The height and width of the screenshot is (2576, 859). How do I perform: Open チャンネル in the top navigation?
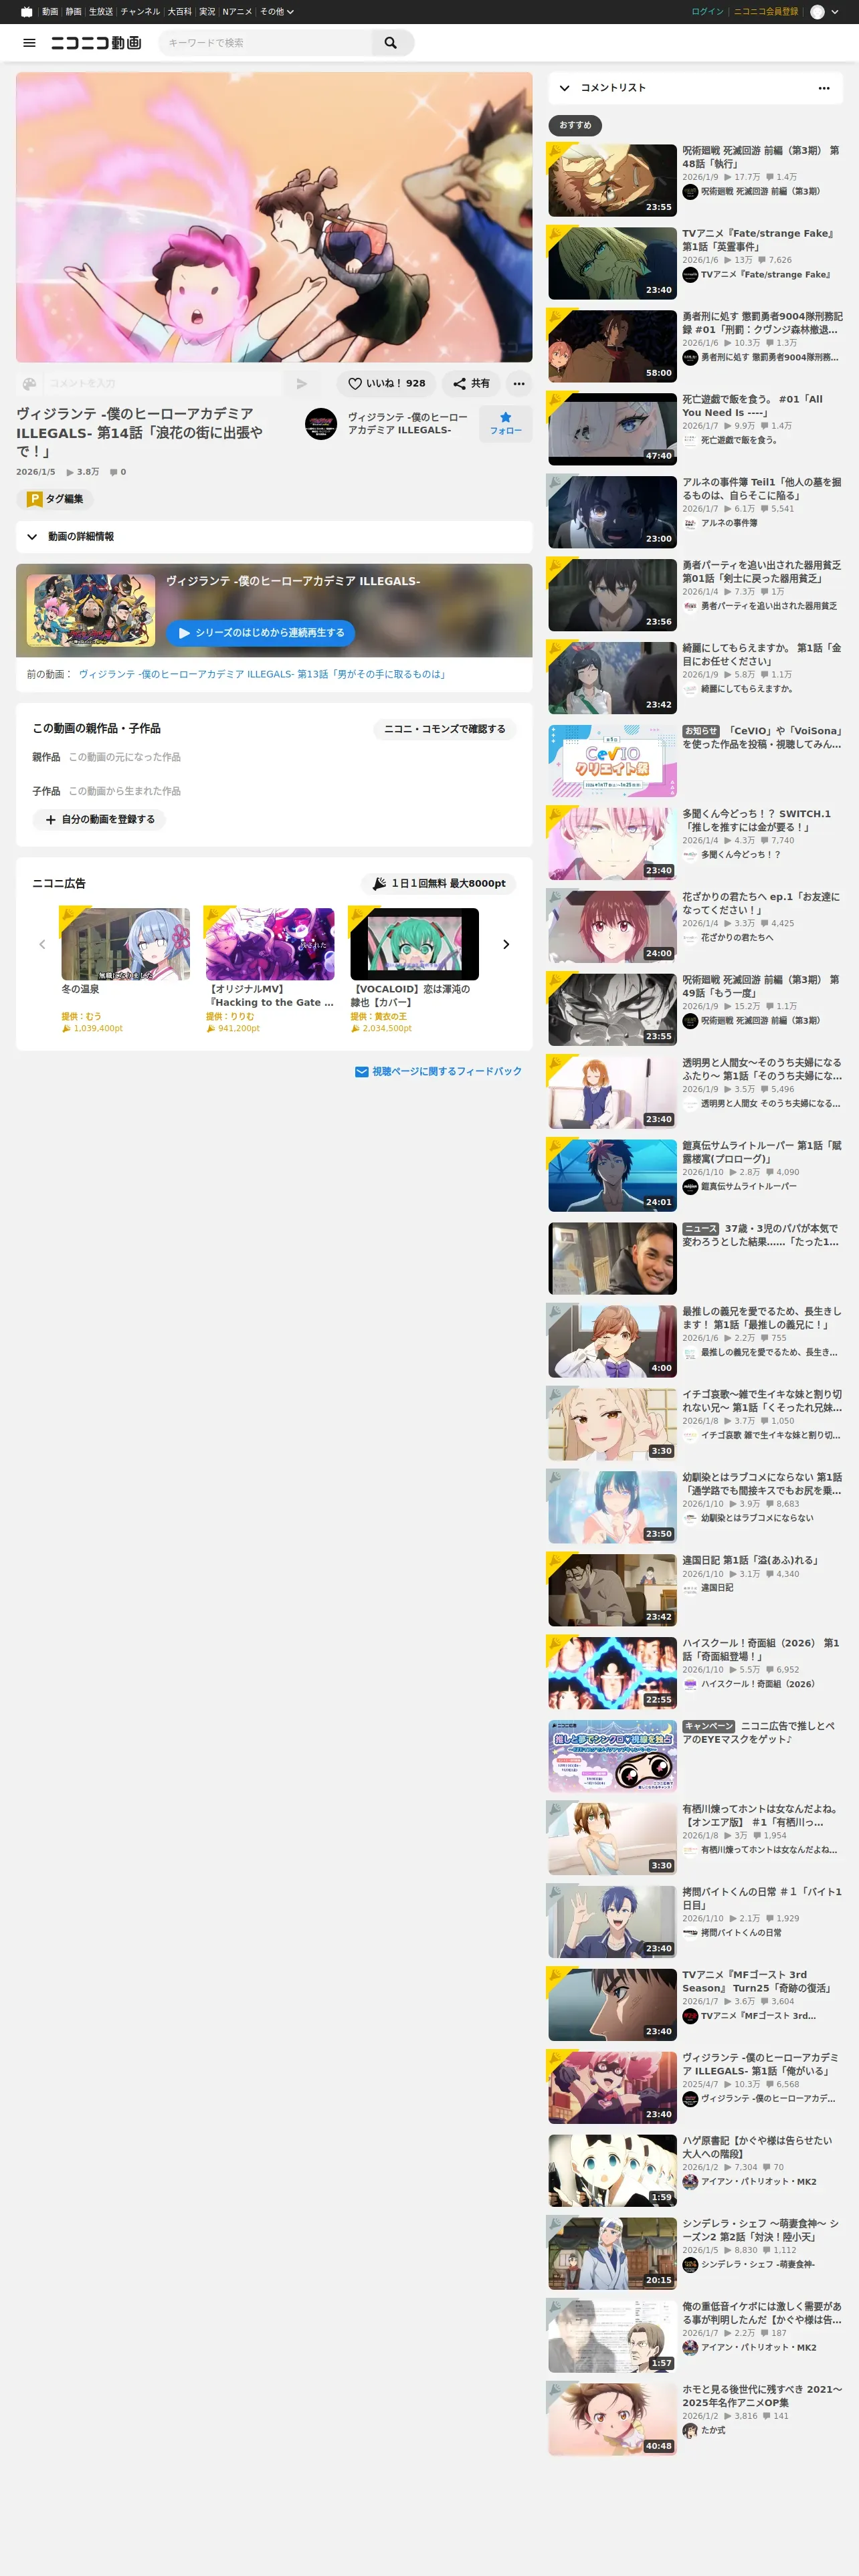click(140, 12)
